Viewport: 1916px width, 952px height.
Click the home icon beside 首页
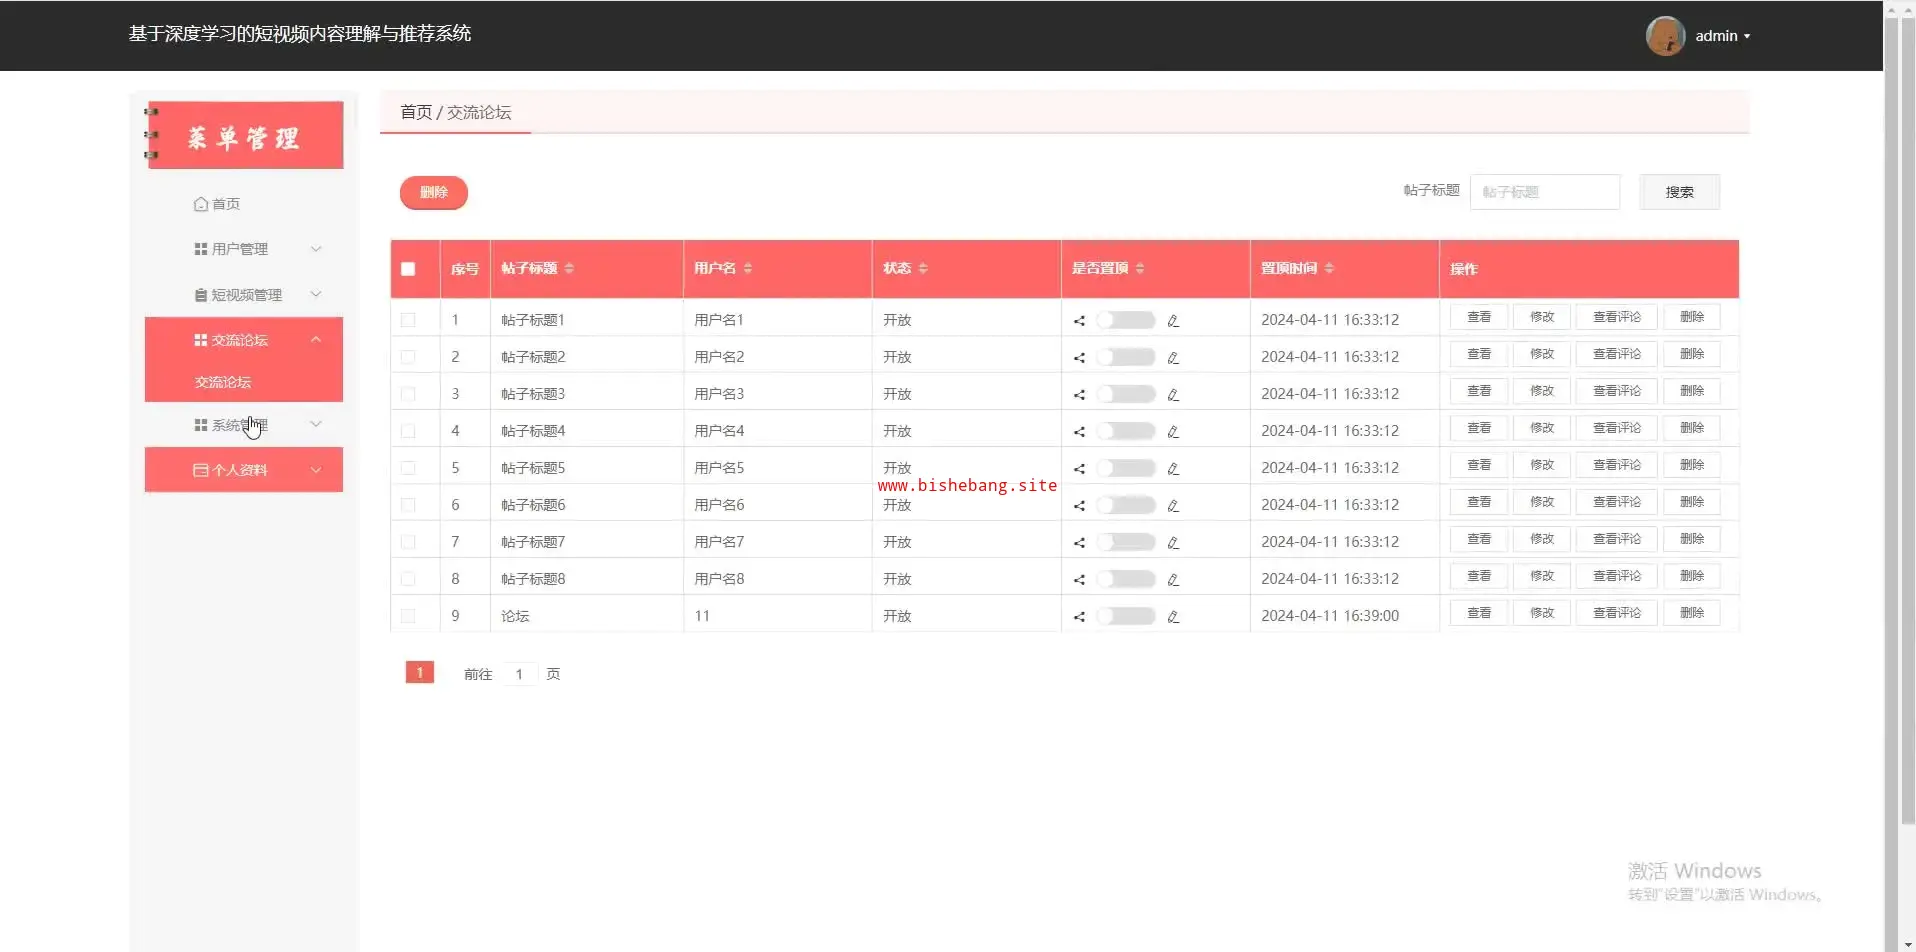pos(200,204)
